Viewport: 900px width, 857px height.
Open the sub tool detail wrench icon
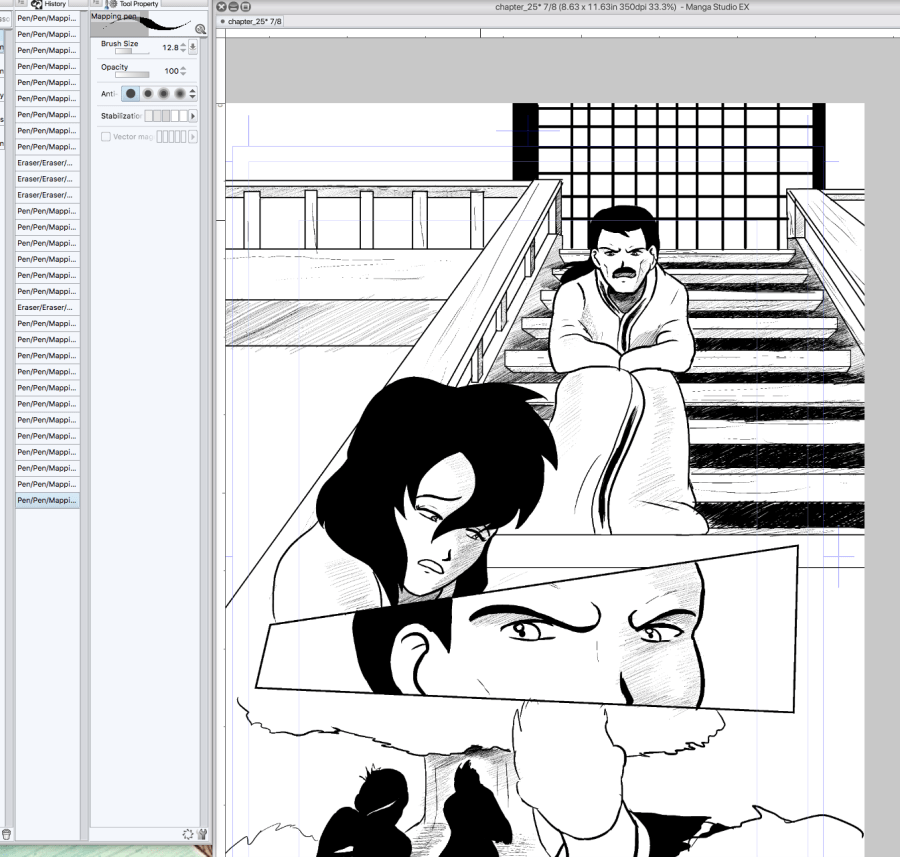point(201,834)
